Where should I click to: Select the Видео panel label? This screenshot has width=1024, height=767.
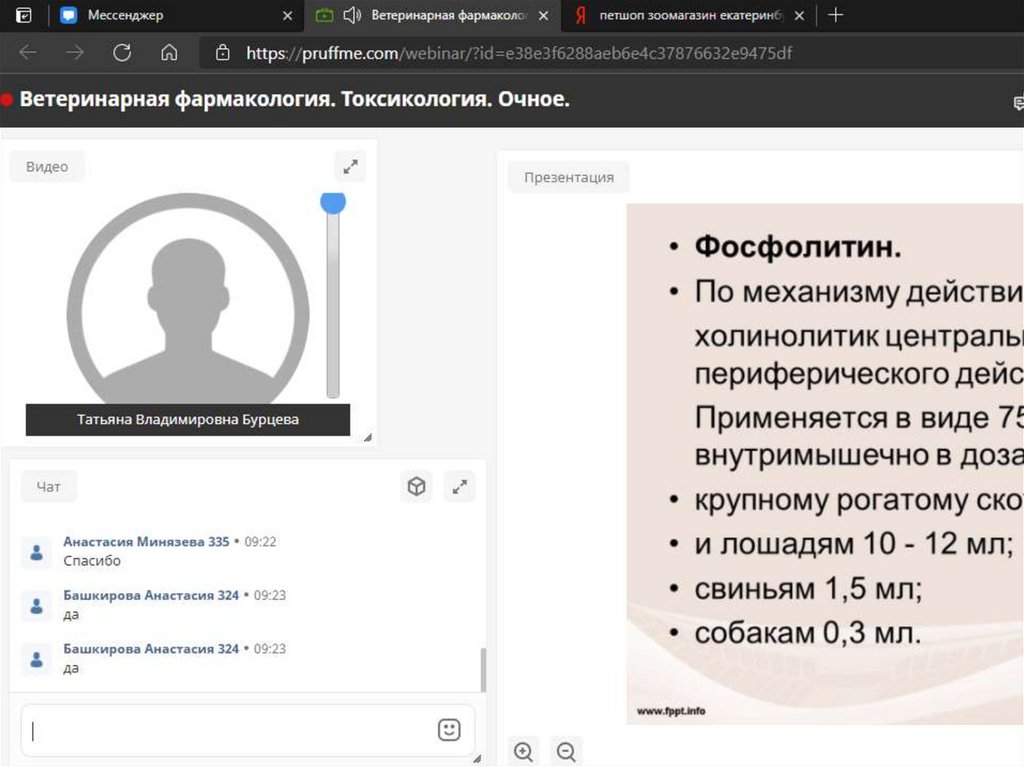[47, 167]
